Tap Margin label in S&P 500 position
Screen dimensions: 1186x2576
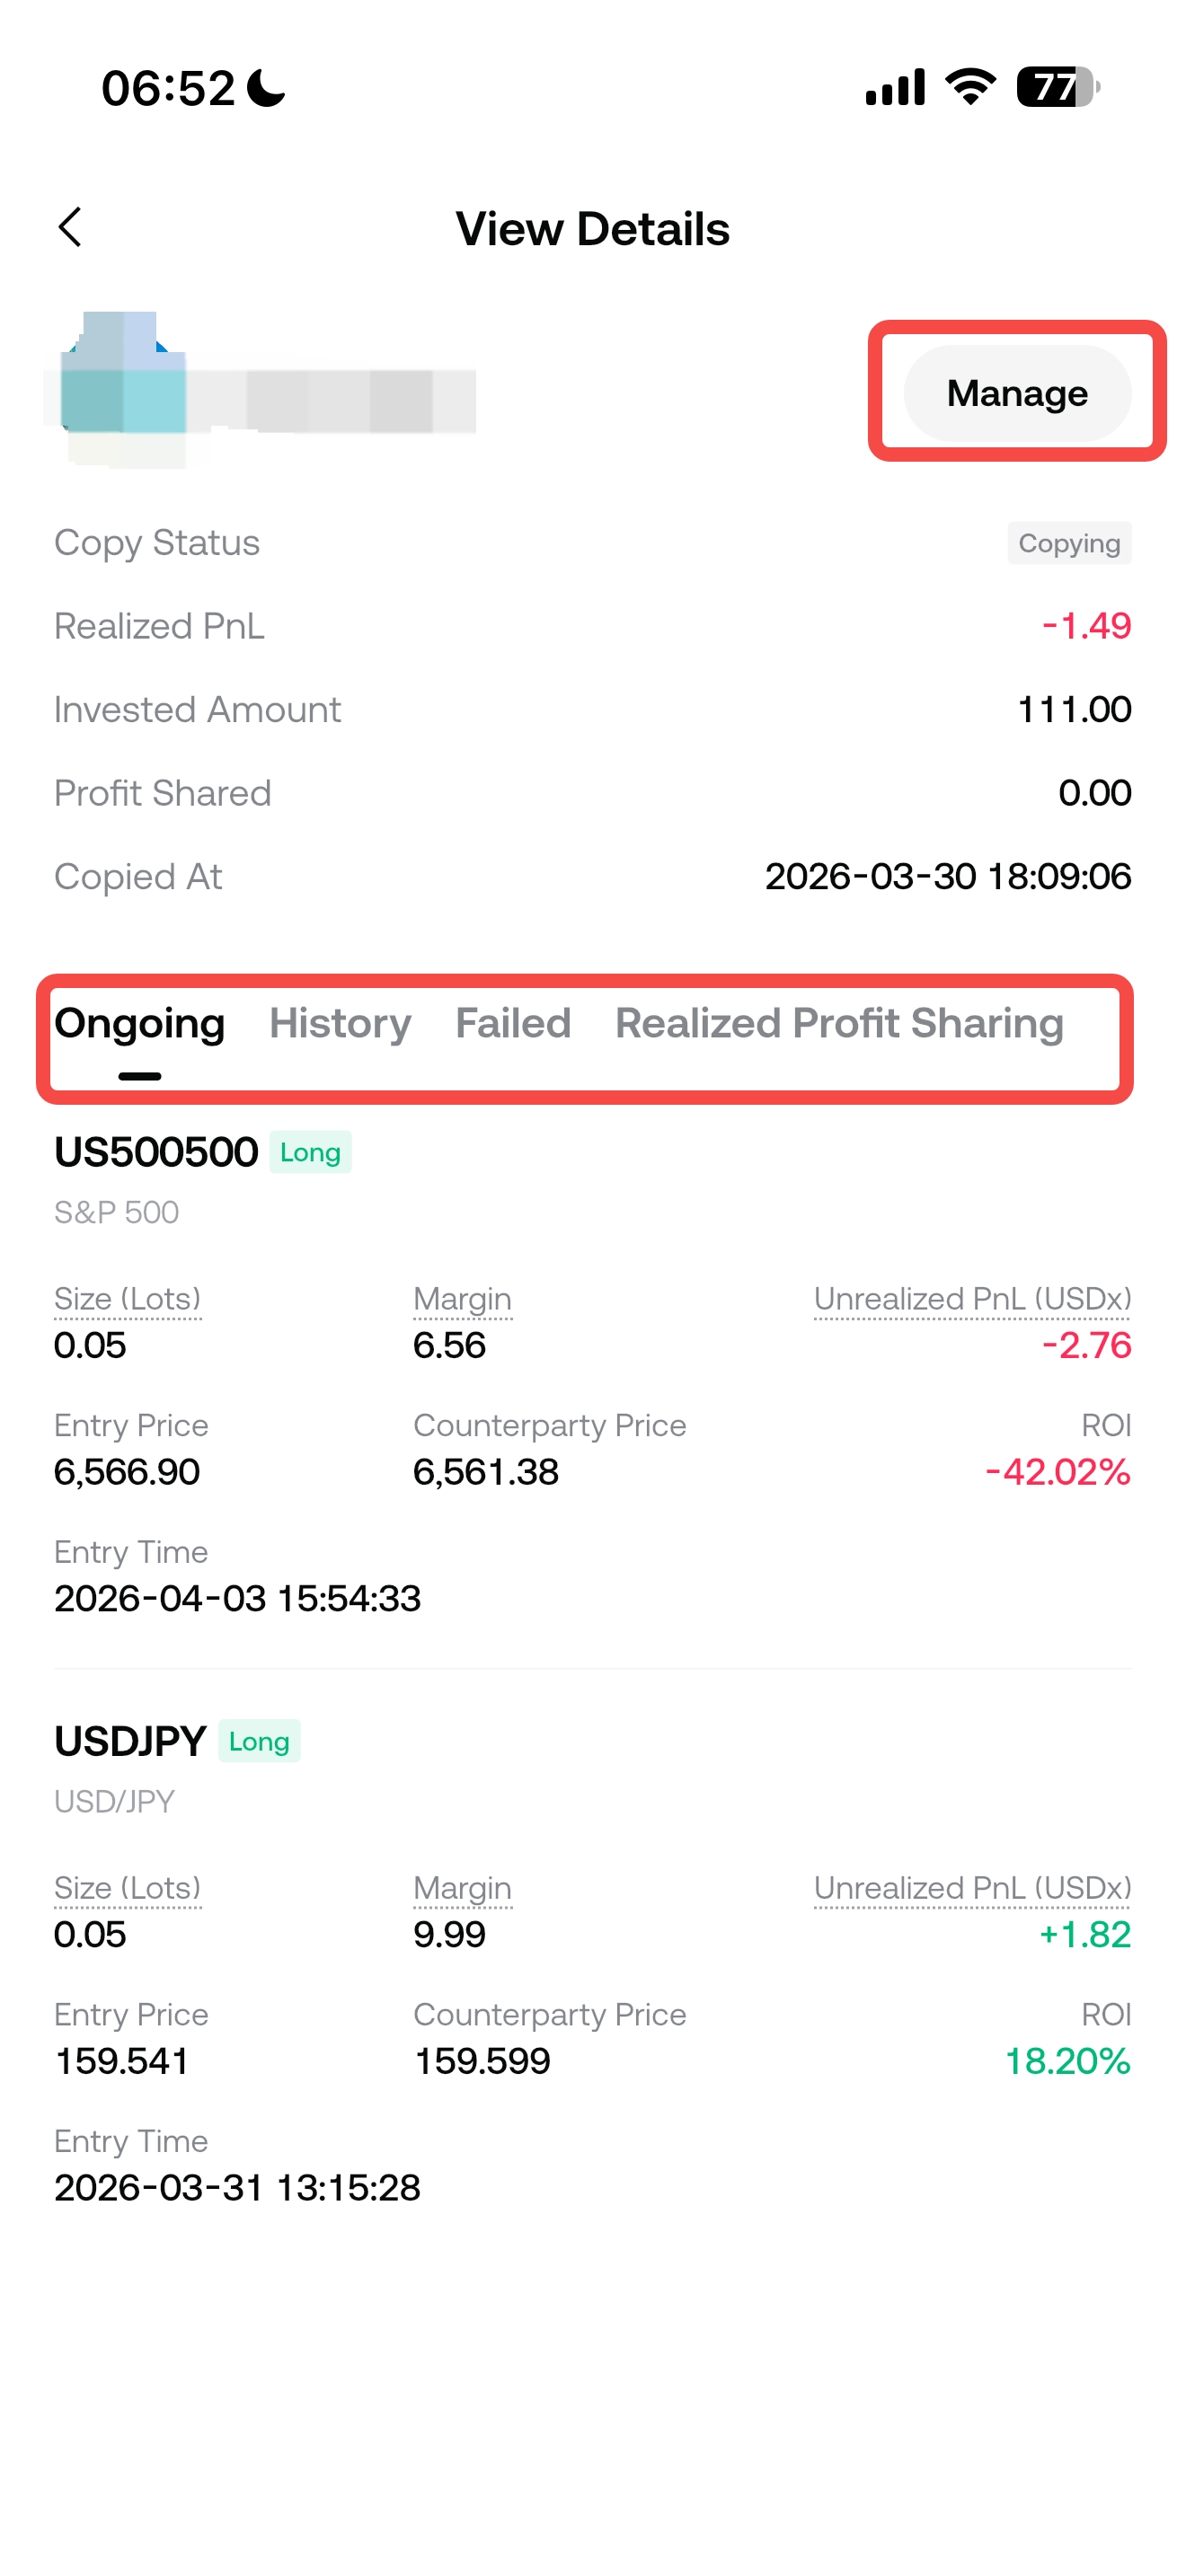click(x=462, y=1299)
